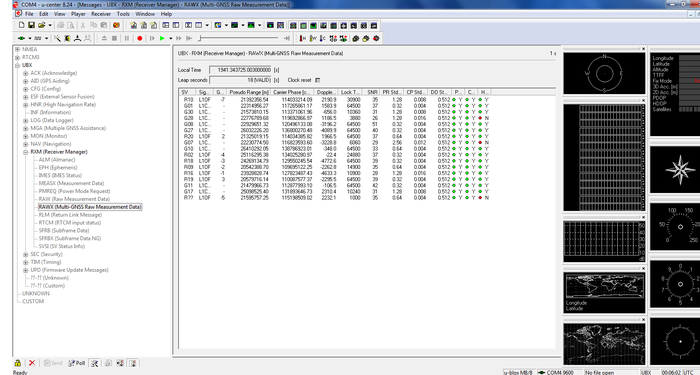This screenshot has height=375, width=700.
Task: Click the SV column header
Action: (188, 92)
